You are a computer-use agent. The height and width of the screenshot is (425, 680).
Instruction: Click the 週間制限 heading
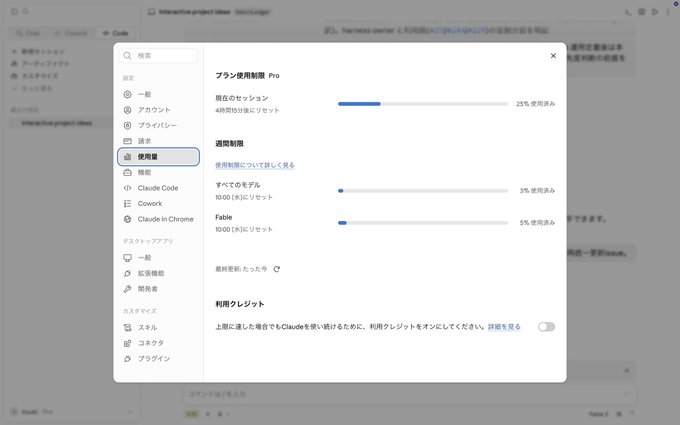229,144
